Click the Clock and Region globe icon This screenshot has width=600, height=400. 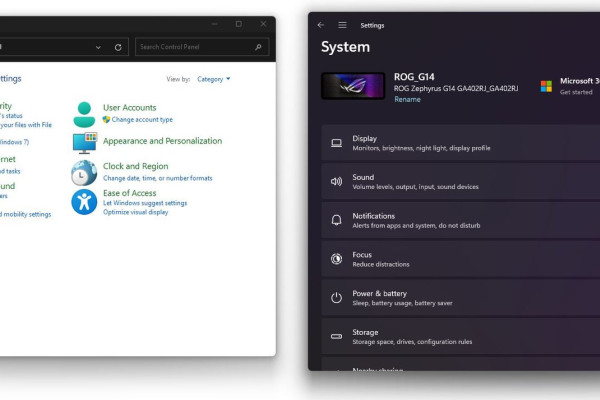pos(84,173)
